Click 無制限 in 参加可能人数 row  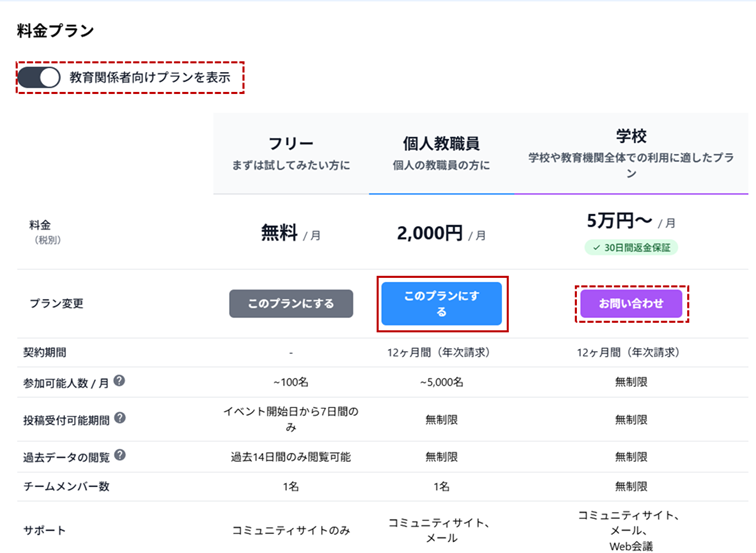pos(631,382)
